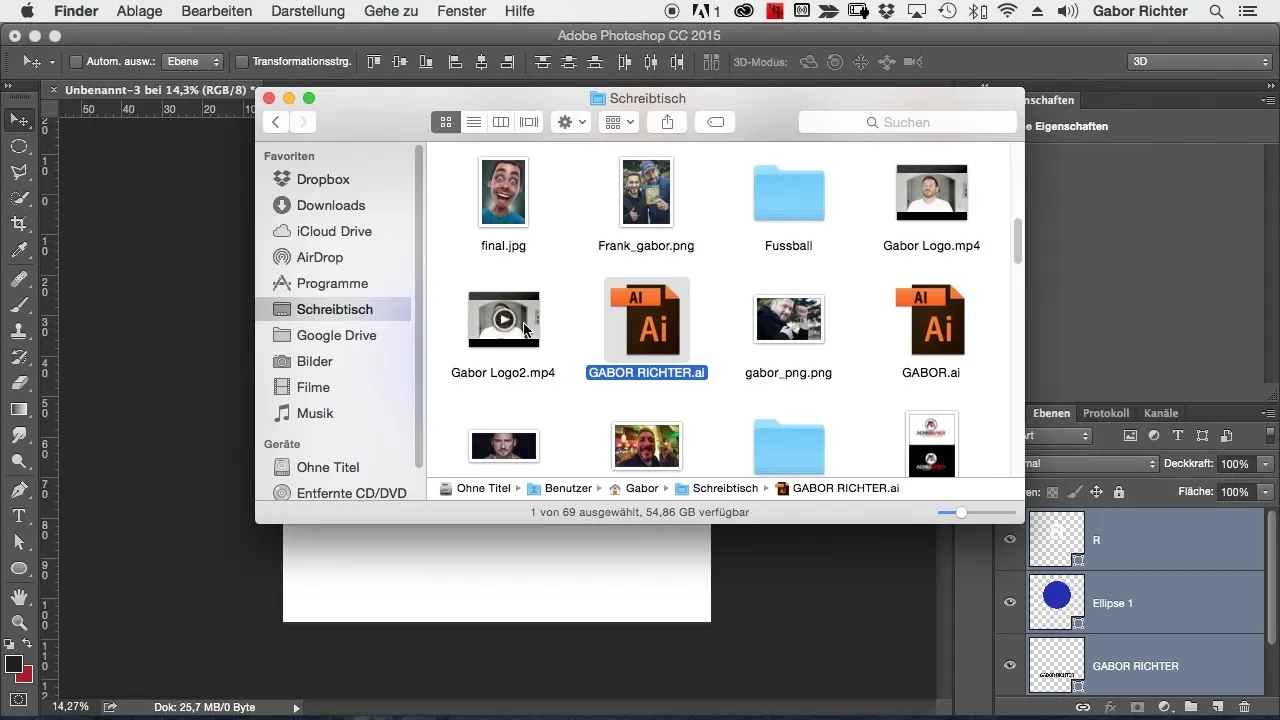Switch Finder to list view
The height and width of the screenshot is (720, 1280).
(474, 122)
